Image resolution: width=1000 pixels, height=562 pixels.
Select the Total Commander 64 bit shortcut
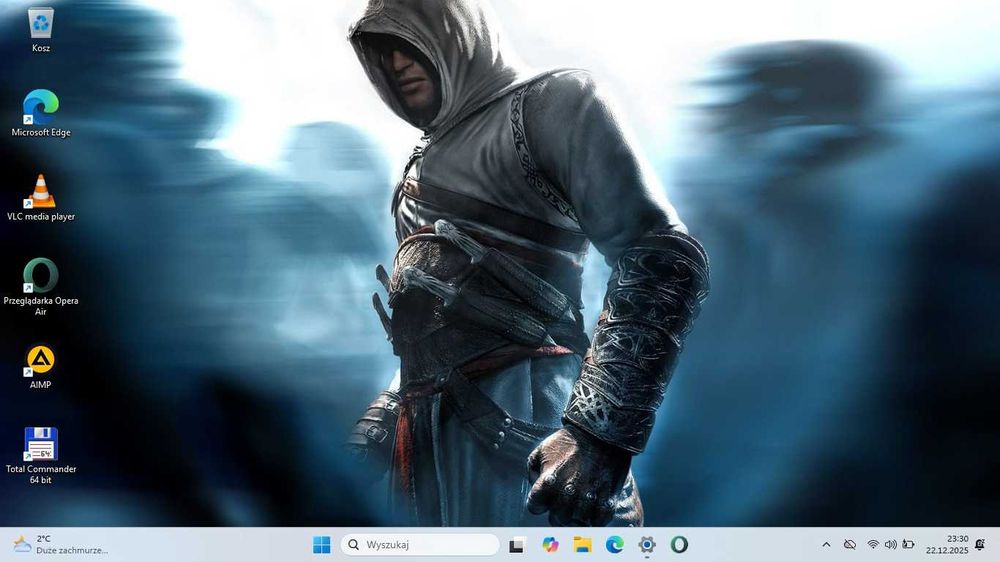41,455
